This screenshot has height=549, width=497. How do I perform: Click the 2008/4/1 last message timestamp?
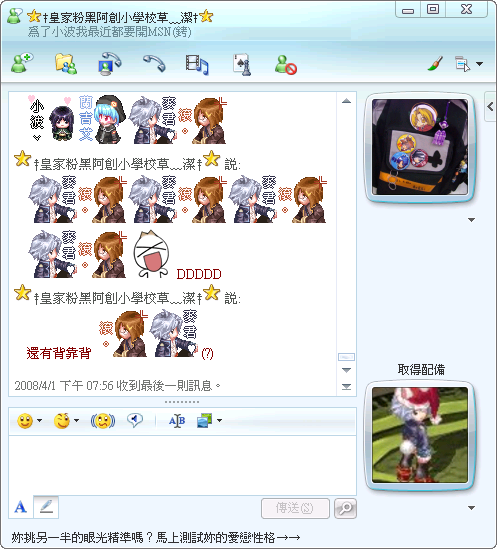(117, 385)
